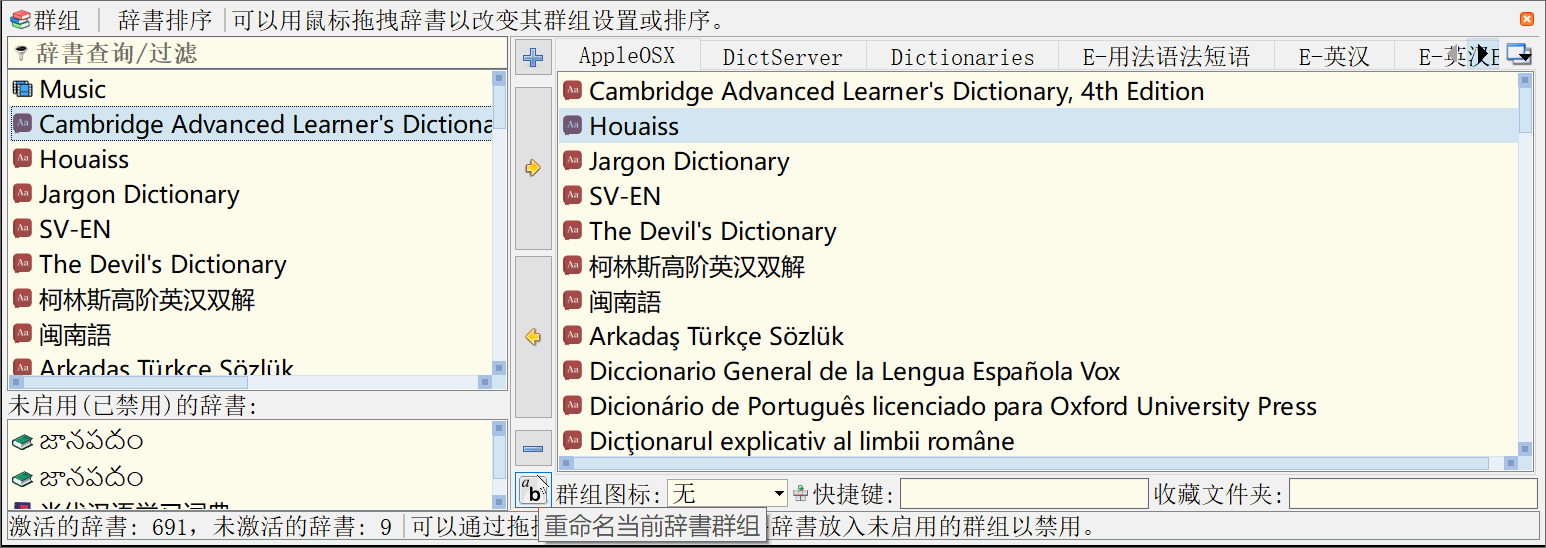Click Houaiss dictionary icon in the group list
Viewport: 1546px width, 548px height.
572,126
